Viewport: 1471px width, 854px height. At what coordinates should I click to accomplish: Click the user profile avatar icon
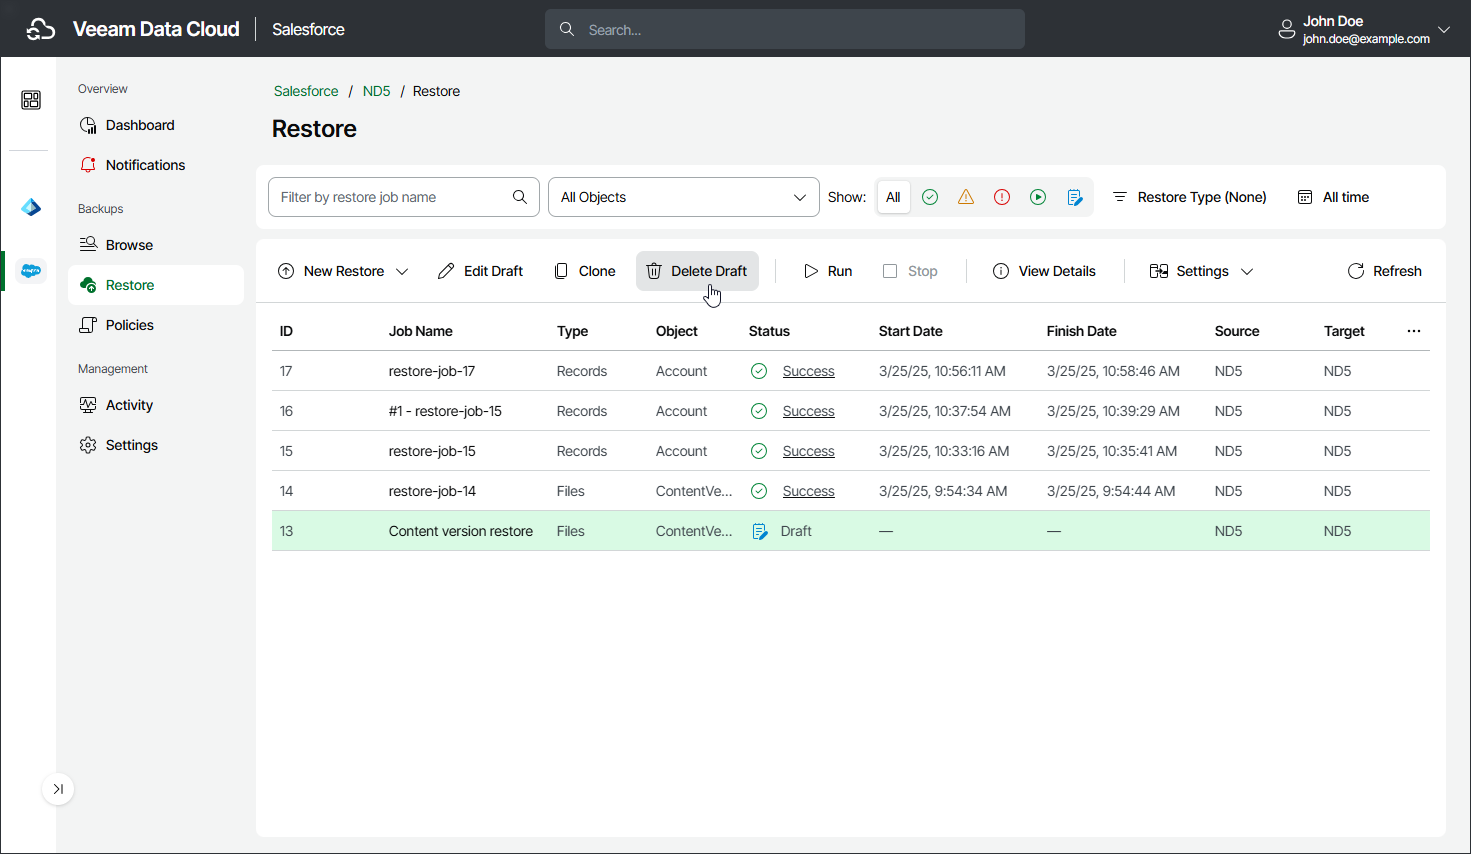click(1287, 30)
